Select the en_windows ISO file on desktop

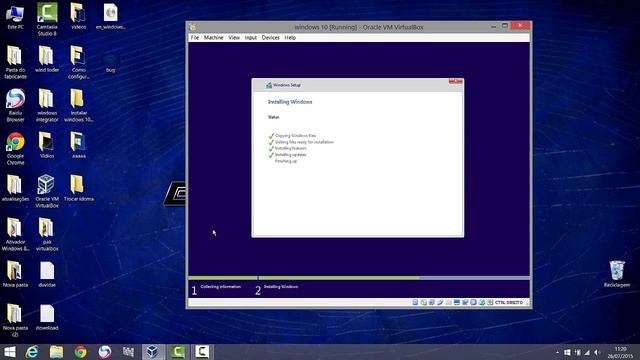(110, 17)
